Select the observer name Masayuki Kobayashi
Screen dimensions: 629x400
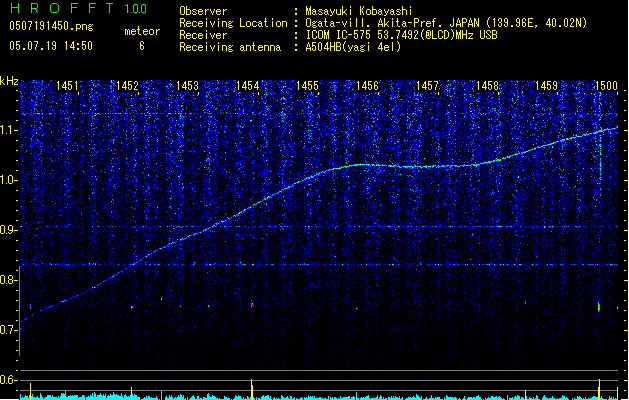pyautogui.click(x=360, y=11)
